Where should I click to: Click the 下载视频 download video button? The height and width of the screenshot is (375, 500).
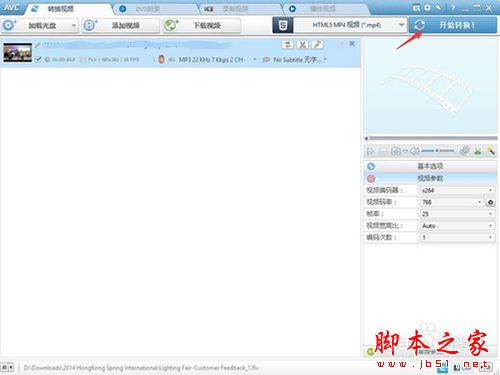click(202, 25)
